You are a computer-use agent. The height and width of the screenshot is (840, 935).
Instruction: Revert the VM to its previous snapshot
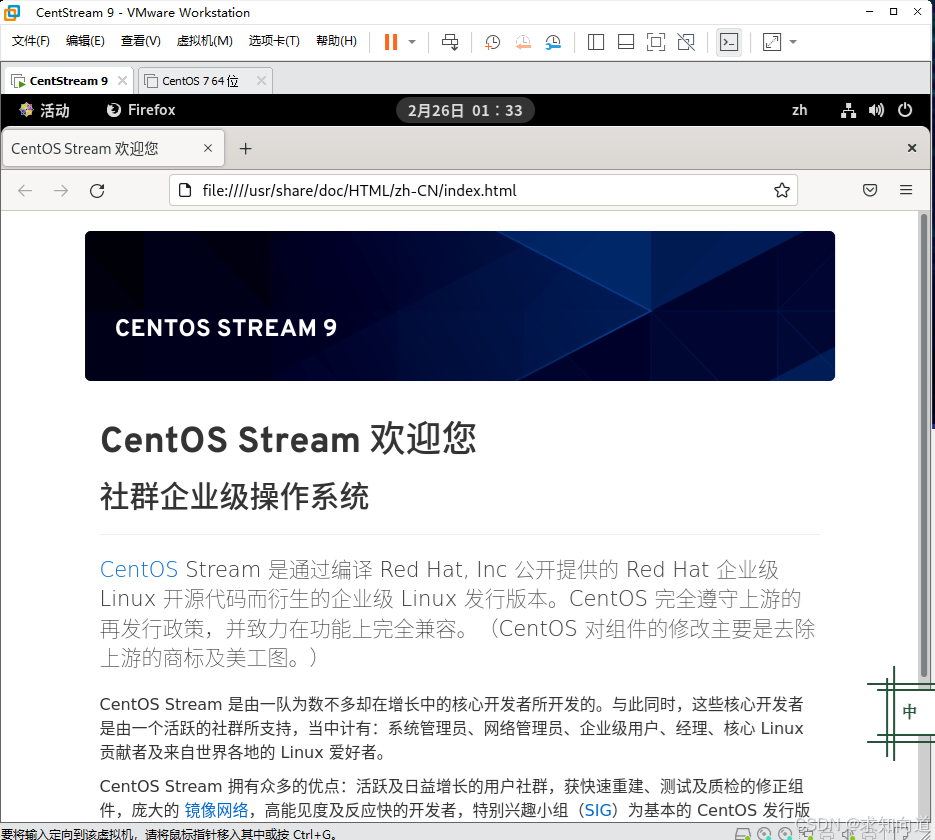click(x=523, y=42)
